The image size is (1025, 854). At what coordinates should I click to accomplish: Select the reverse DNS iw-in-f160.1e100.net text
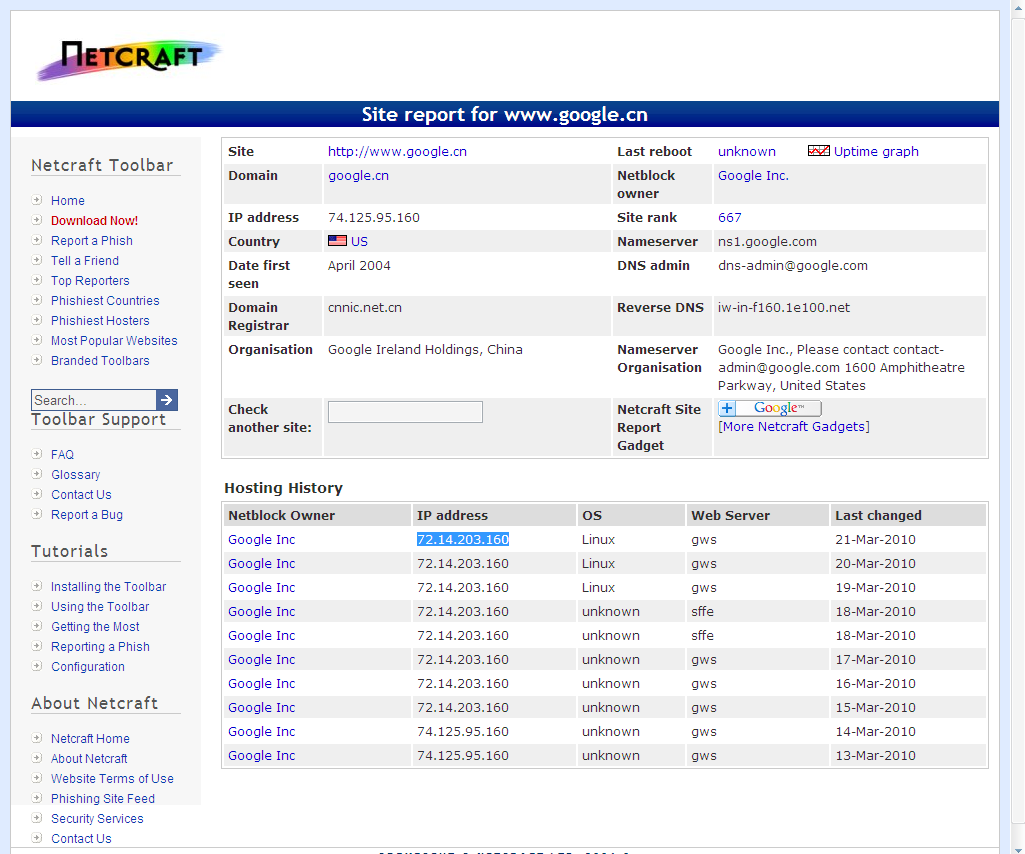coord(784,307)
